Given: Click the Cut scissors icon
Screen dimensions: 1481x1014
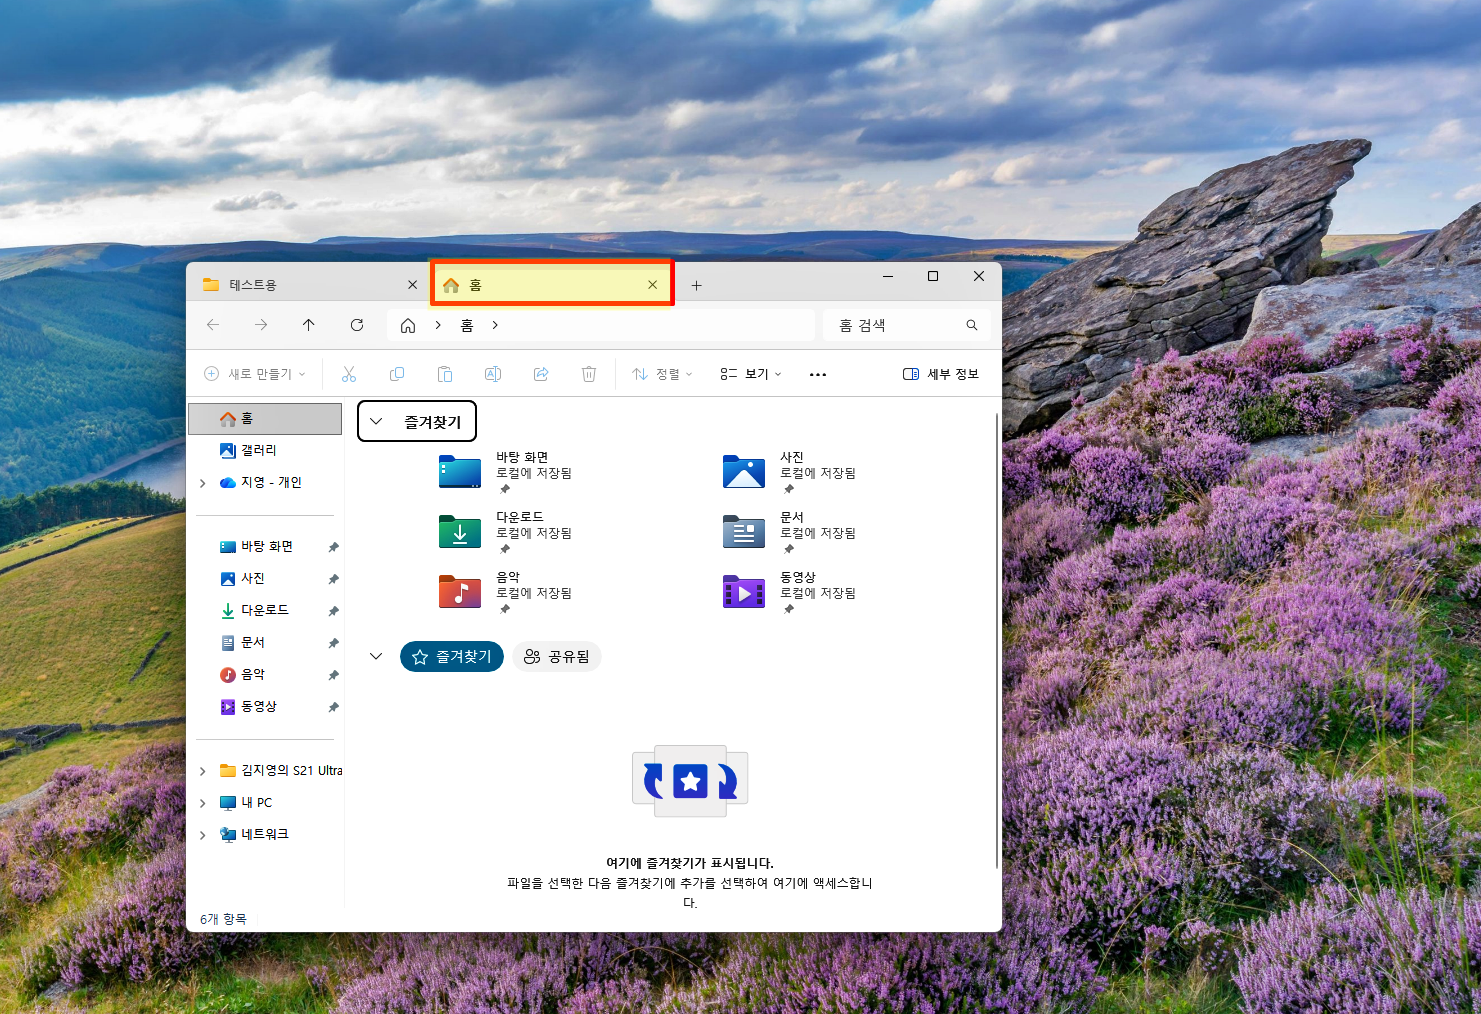Looking at the screenshot, I should click(x=349, y=374).
